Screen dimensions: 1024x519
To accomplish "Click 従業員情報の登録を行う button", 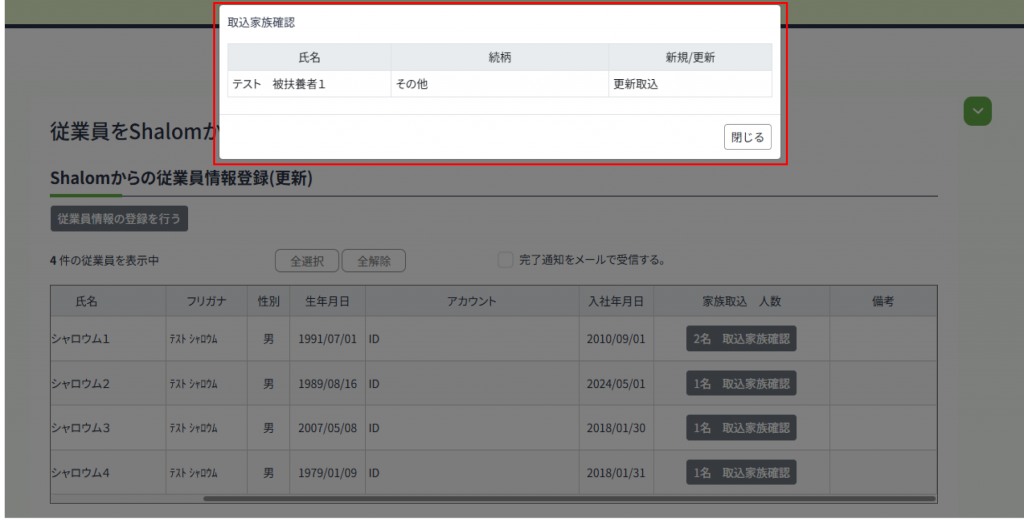I will [x=119, y=219].
